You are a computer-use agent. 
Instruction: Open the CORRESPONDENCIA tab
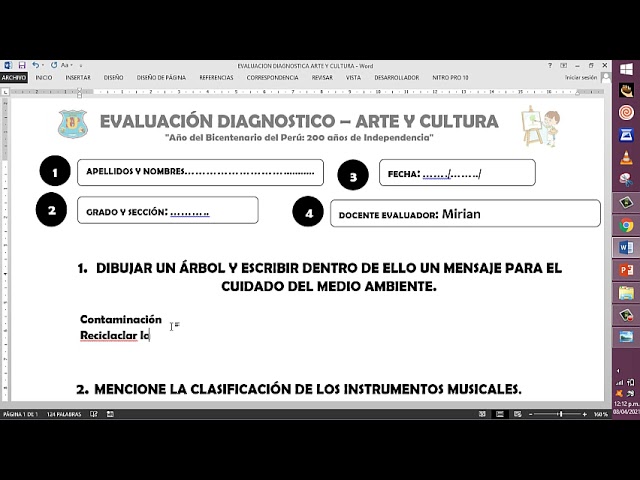coord(272,78)
